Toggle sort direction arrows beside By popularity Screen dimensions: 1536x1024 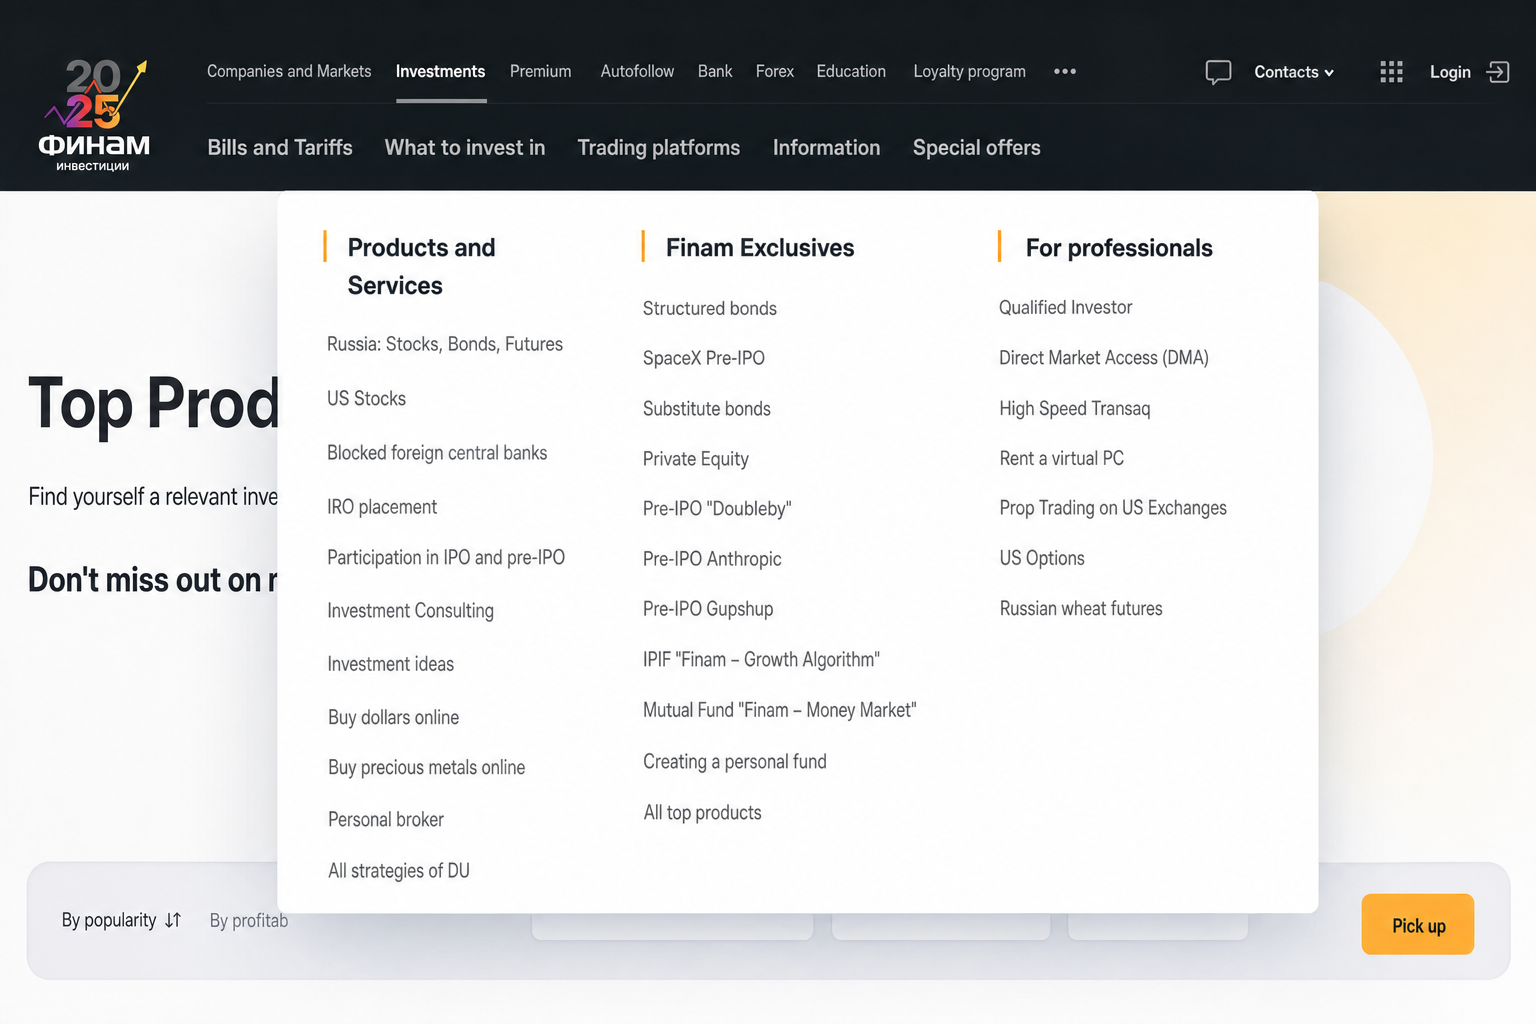[173, 920]
